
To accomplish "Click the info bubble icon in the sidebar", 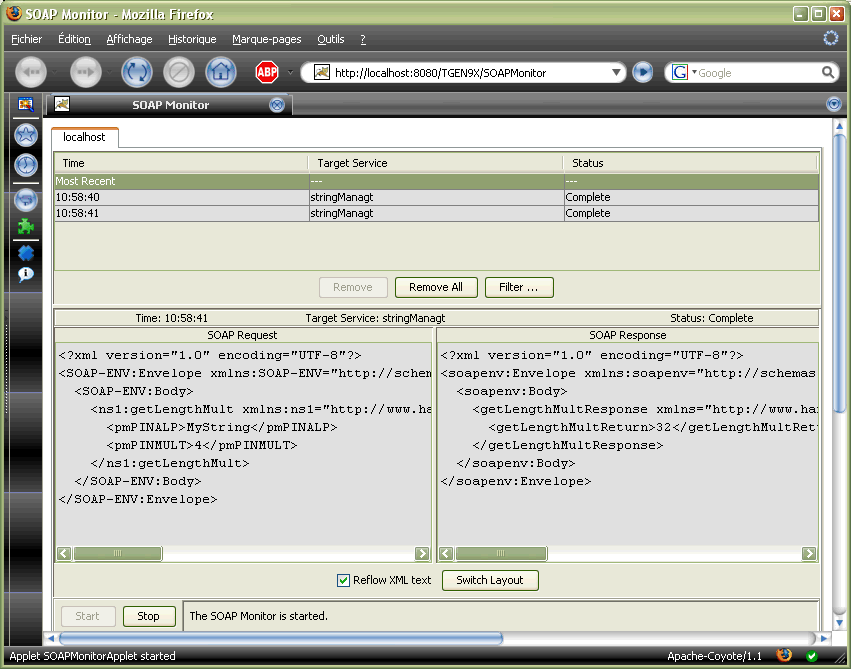I will (x=26, y=274).
